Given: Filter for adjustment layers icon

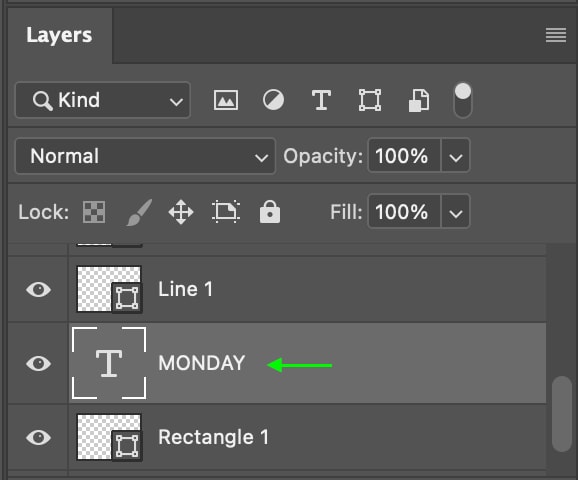Looking at the screenshot, I should click(x=273, y=100).
